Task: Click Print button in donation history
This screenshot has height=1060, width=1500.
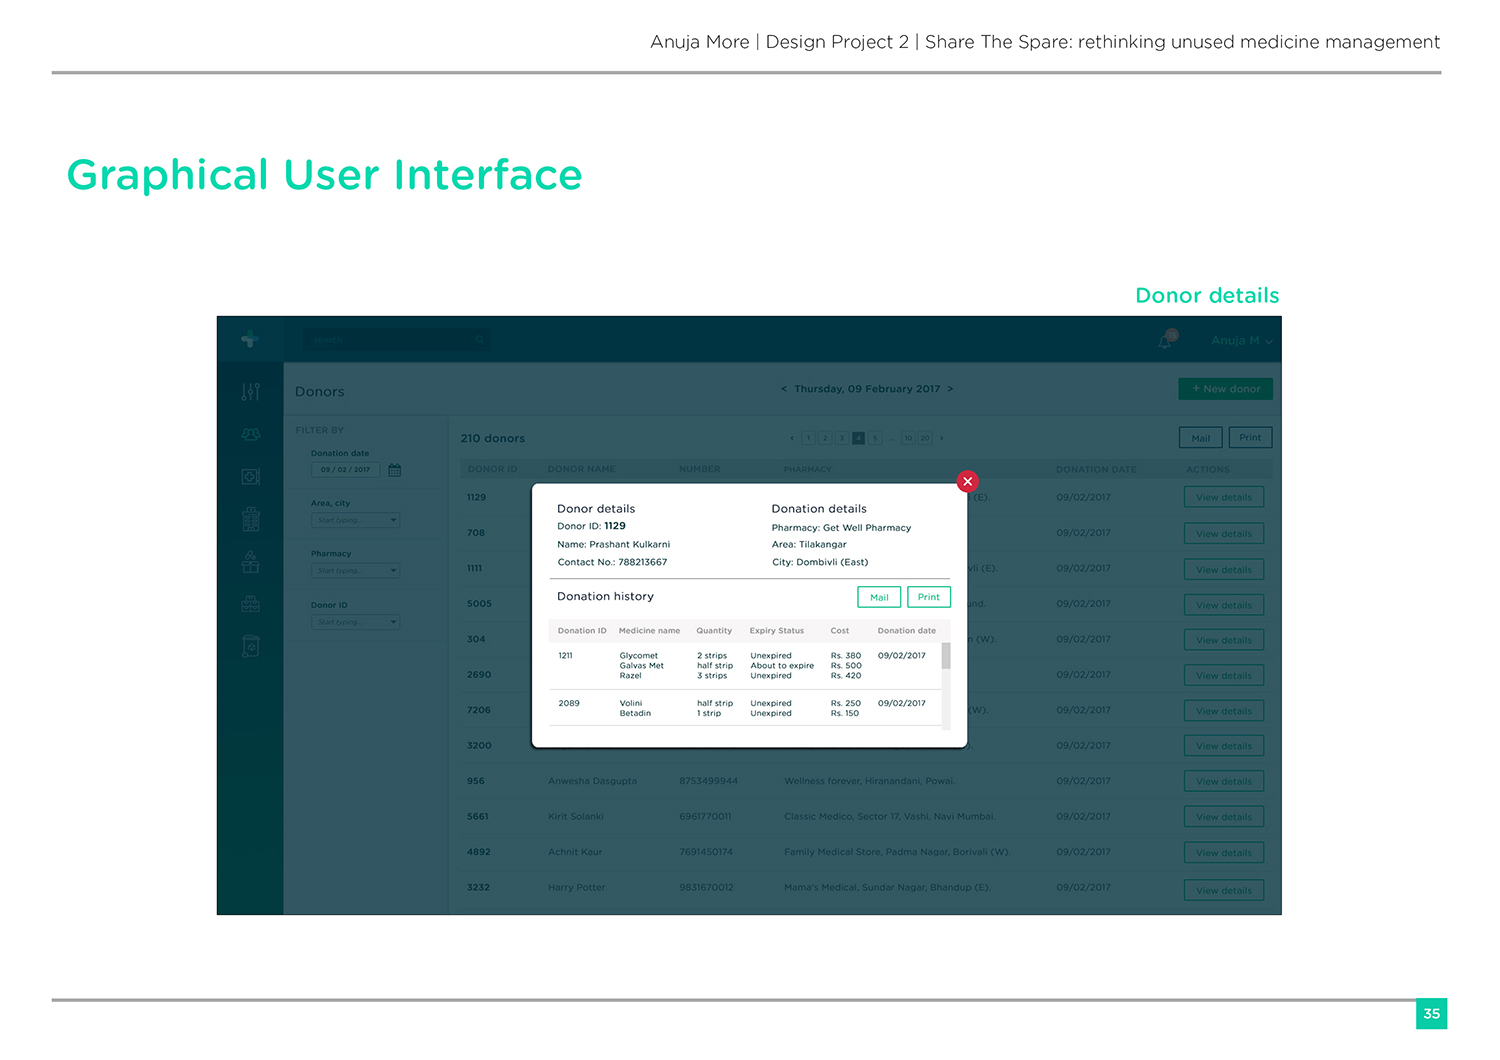Action: point(929,597)
